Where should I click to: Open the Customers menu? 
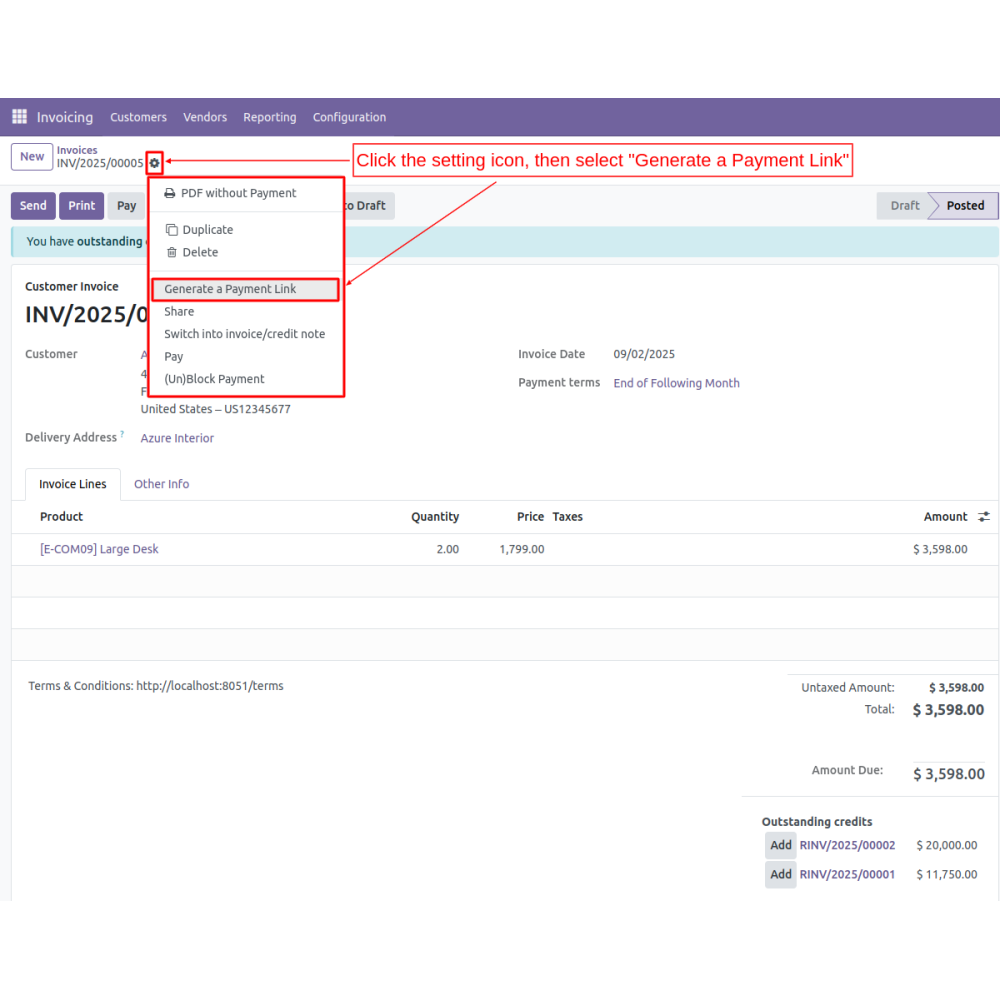138,117
